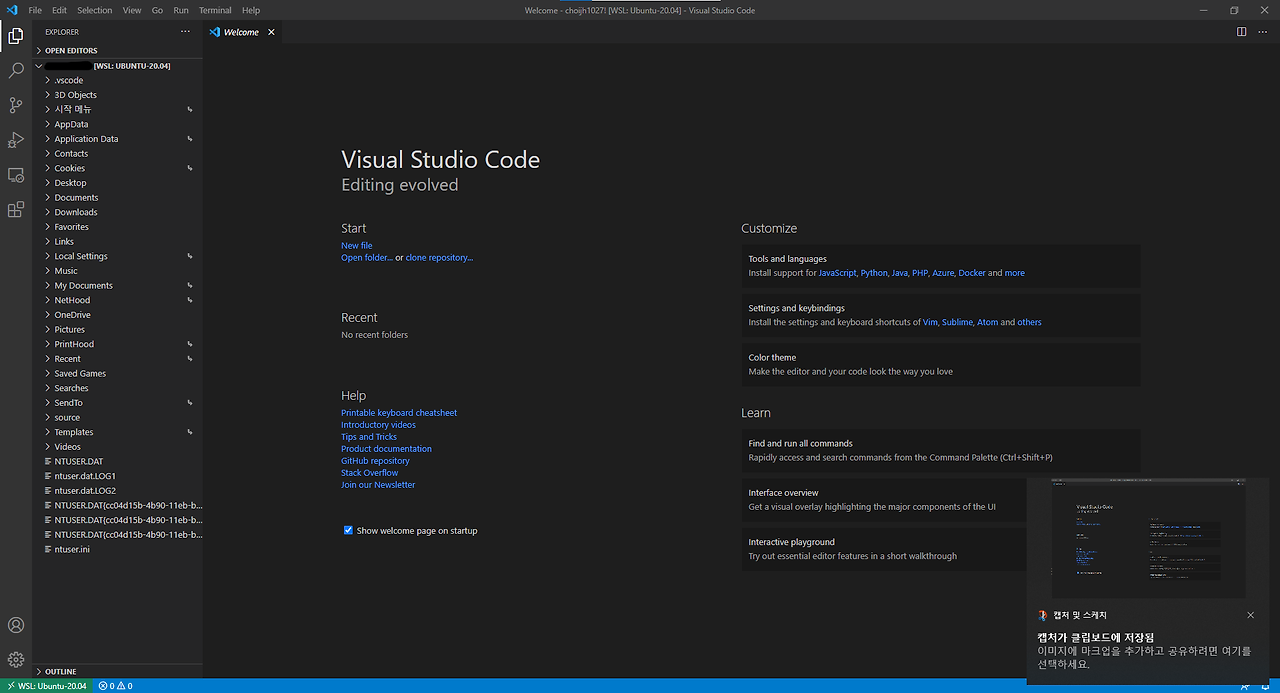Open the Go menu
1280x693 pixels.
click(157, 10)
